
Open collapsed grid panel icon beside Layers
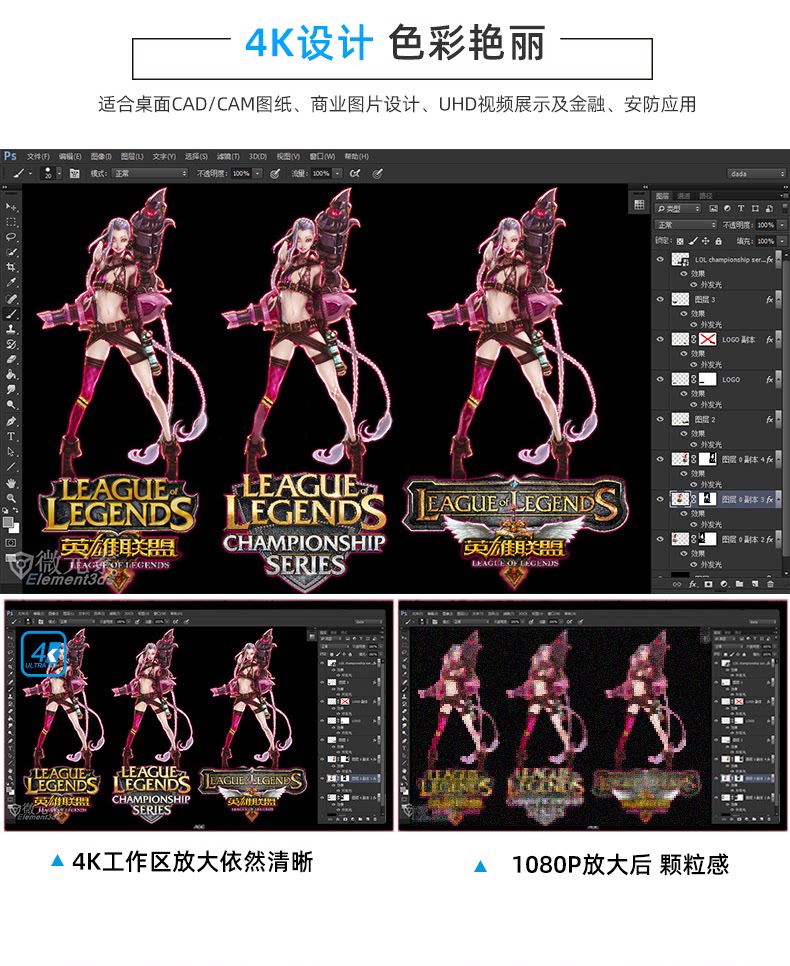click(639, 205)
